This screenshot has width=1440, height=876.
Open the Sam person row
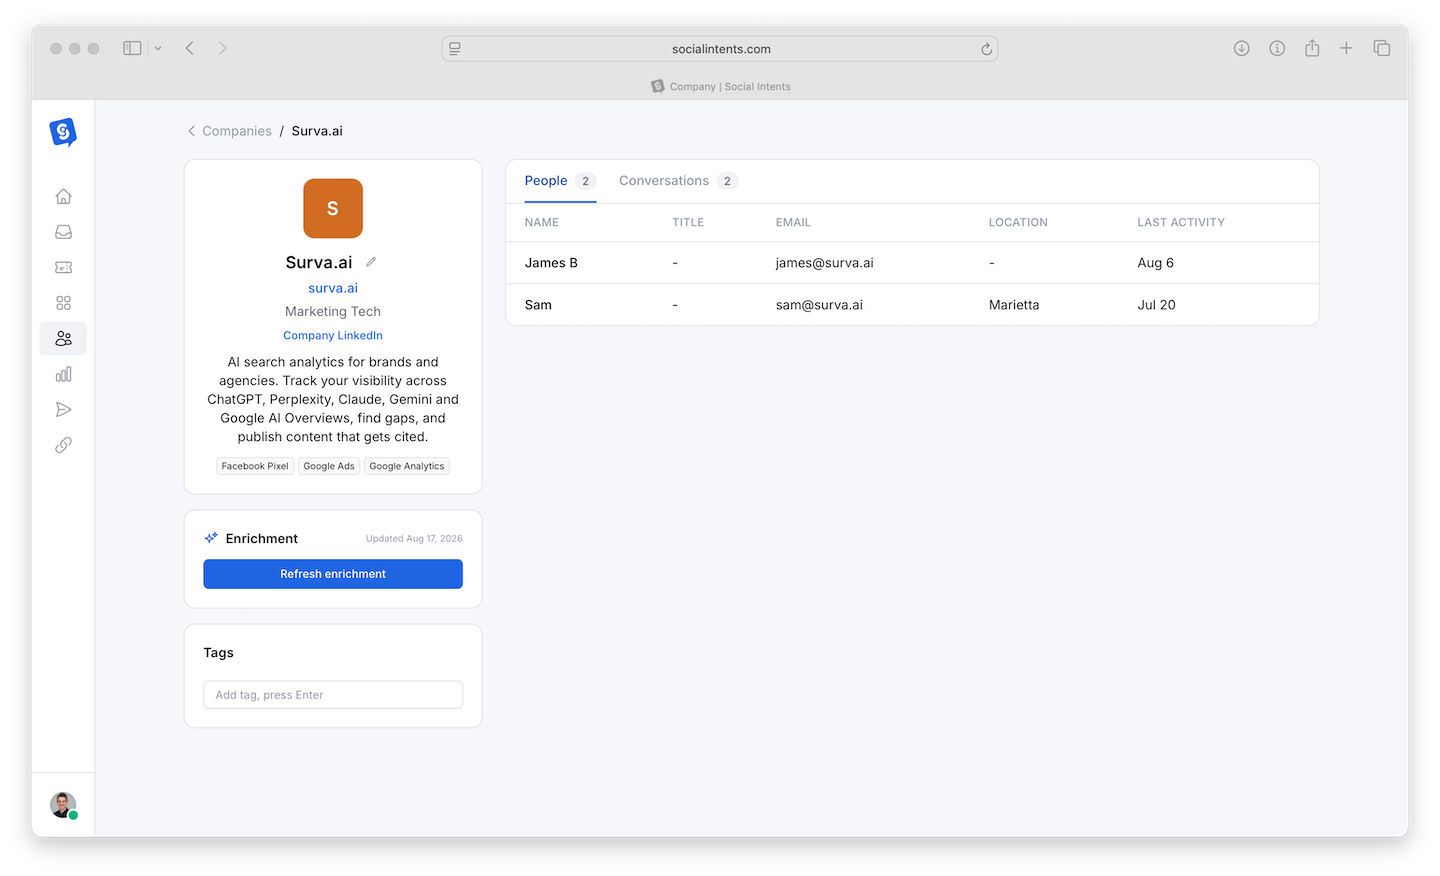[x=912, y=305]
